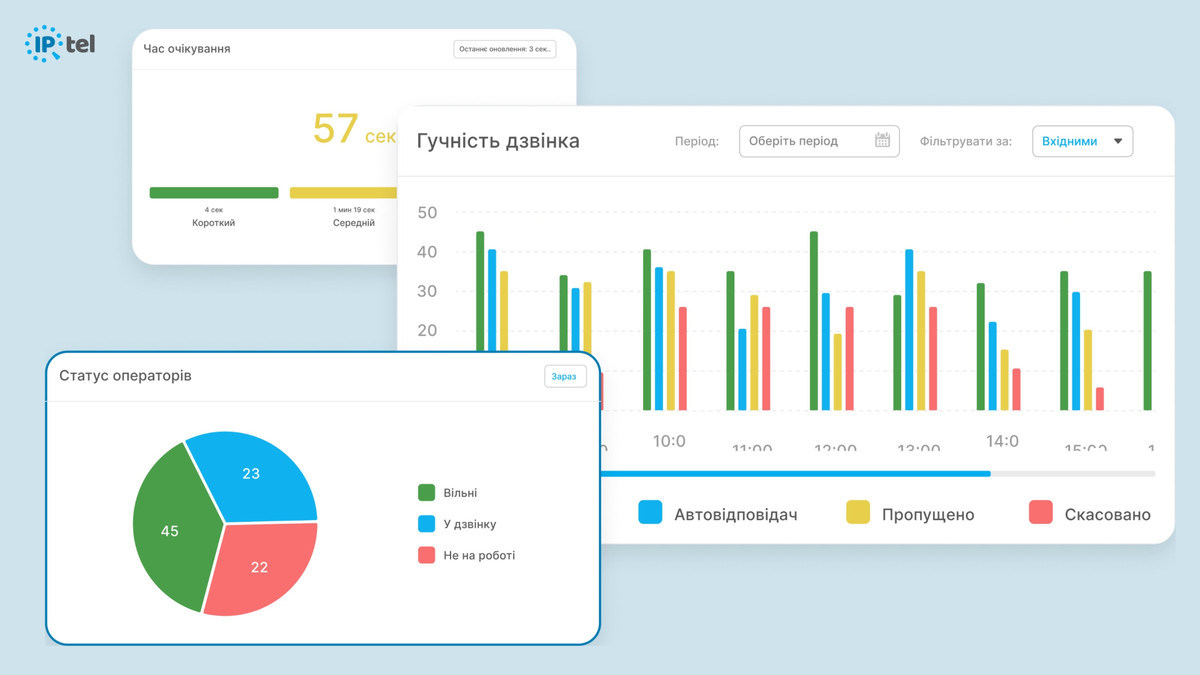Screen dimensions: 1200x675
Task: Click the blue Автовідповідач legend swatch
Action: click(649, 513)
